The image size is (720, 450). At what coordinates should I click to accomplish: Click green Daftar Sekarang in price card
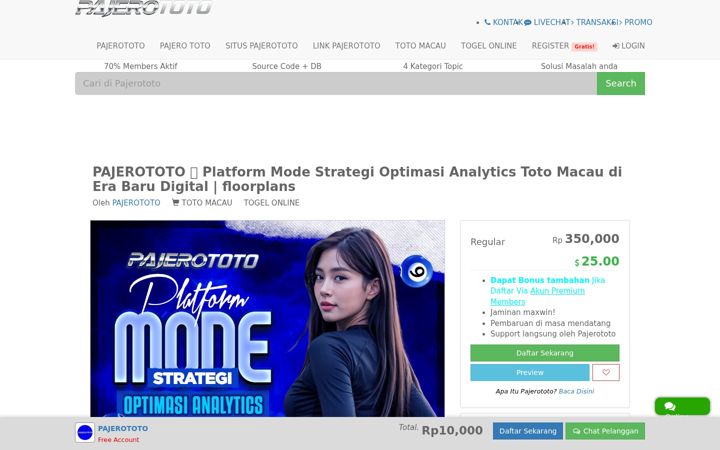(x=545, y=353)
